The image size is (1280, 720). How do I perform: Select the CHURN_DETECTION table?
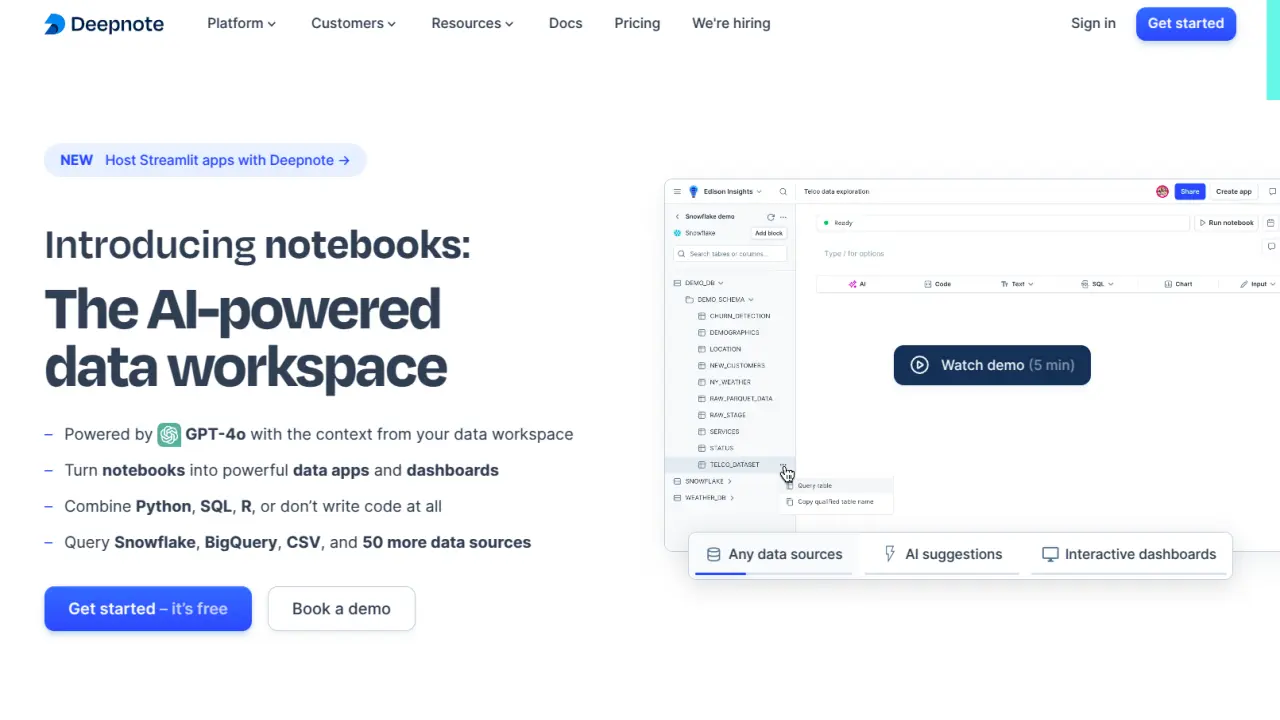pos(734,316)
